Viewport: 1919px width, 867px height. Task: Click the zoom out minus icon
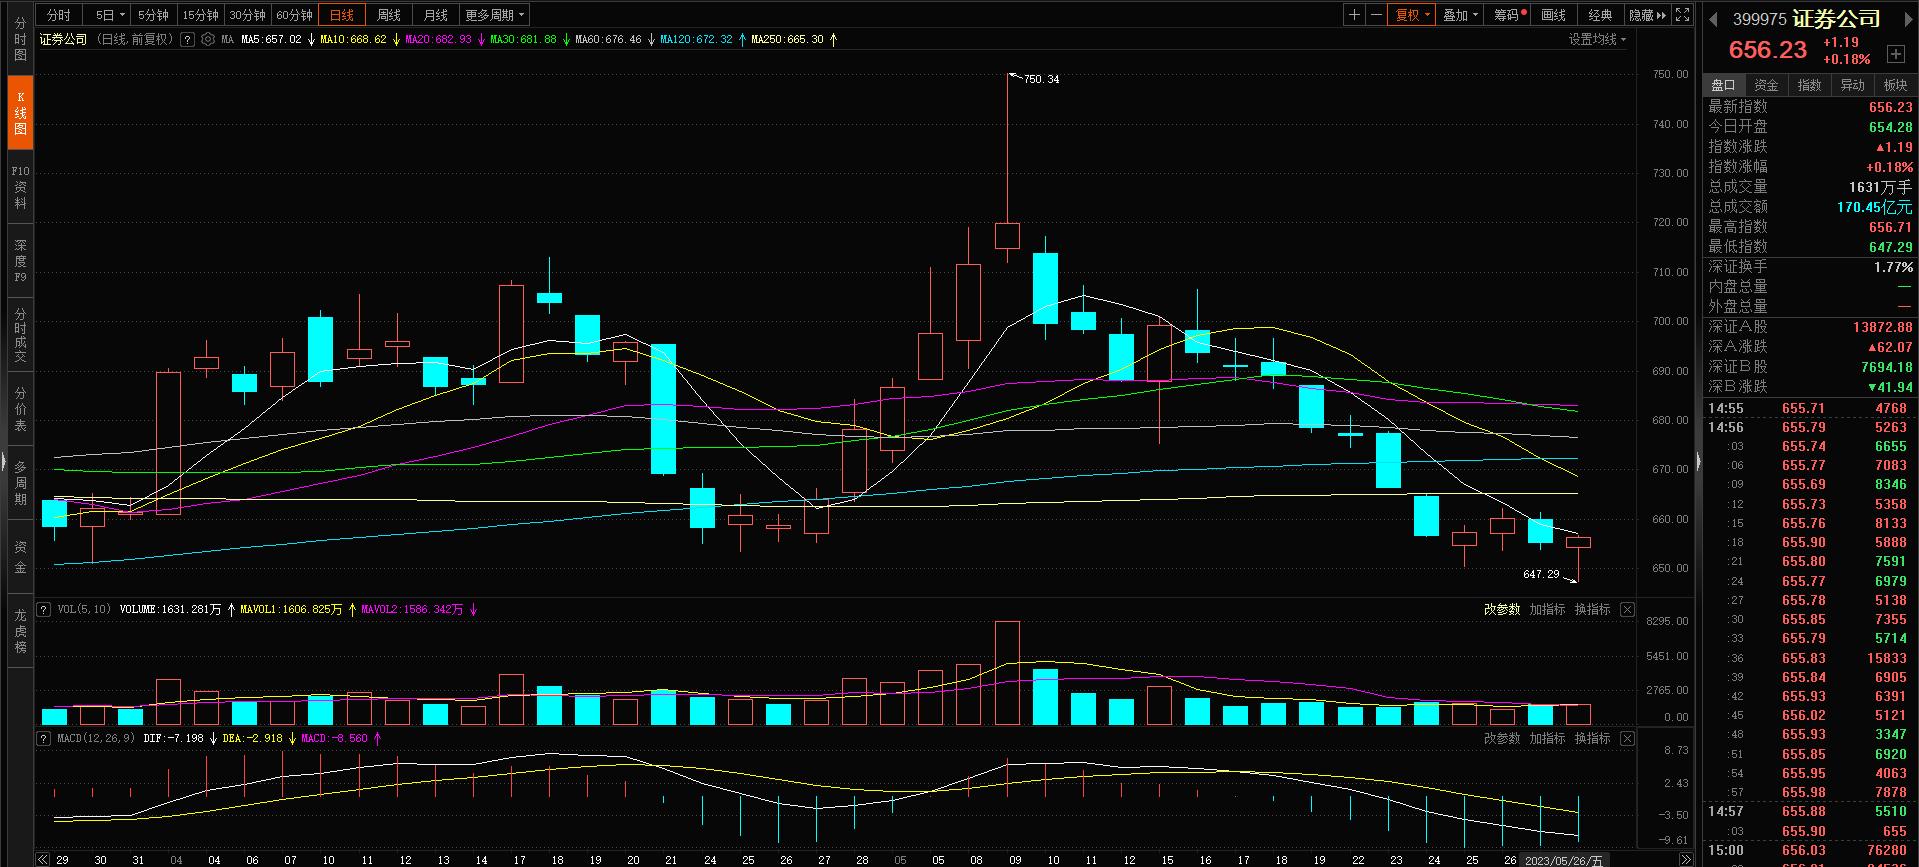(x=1376, y=15)
